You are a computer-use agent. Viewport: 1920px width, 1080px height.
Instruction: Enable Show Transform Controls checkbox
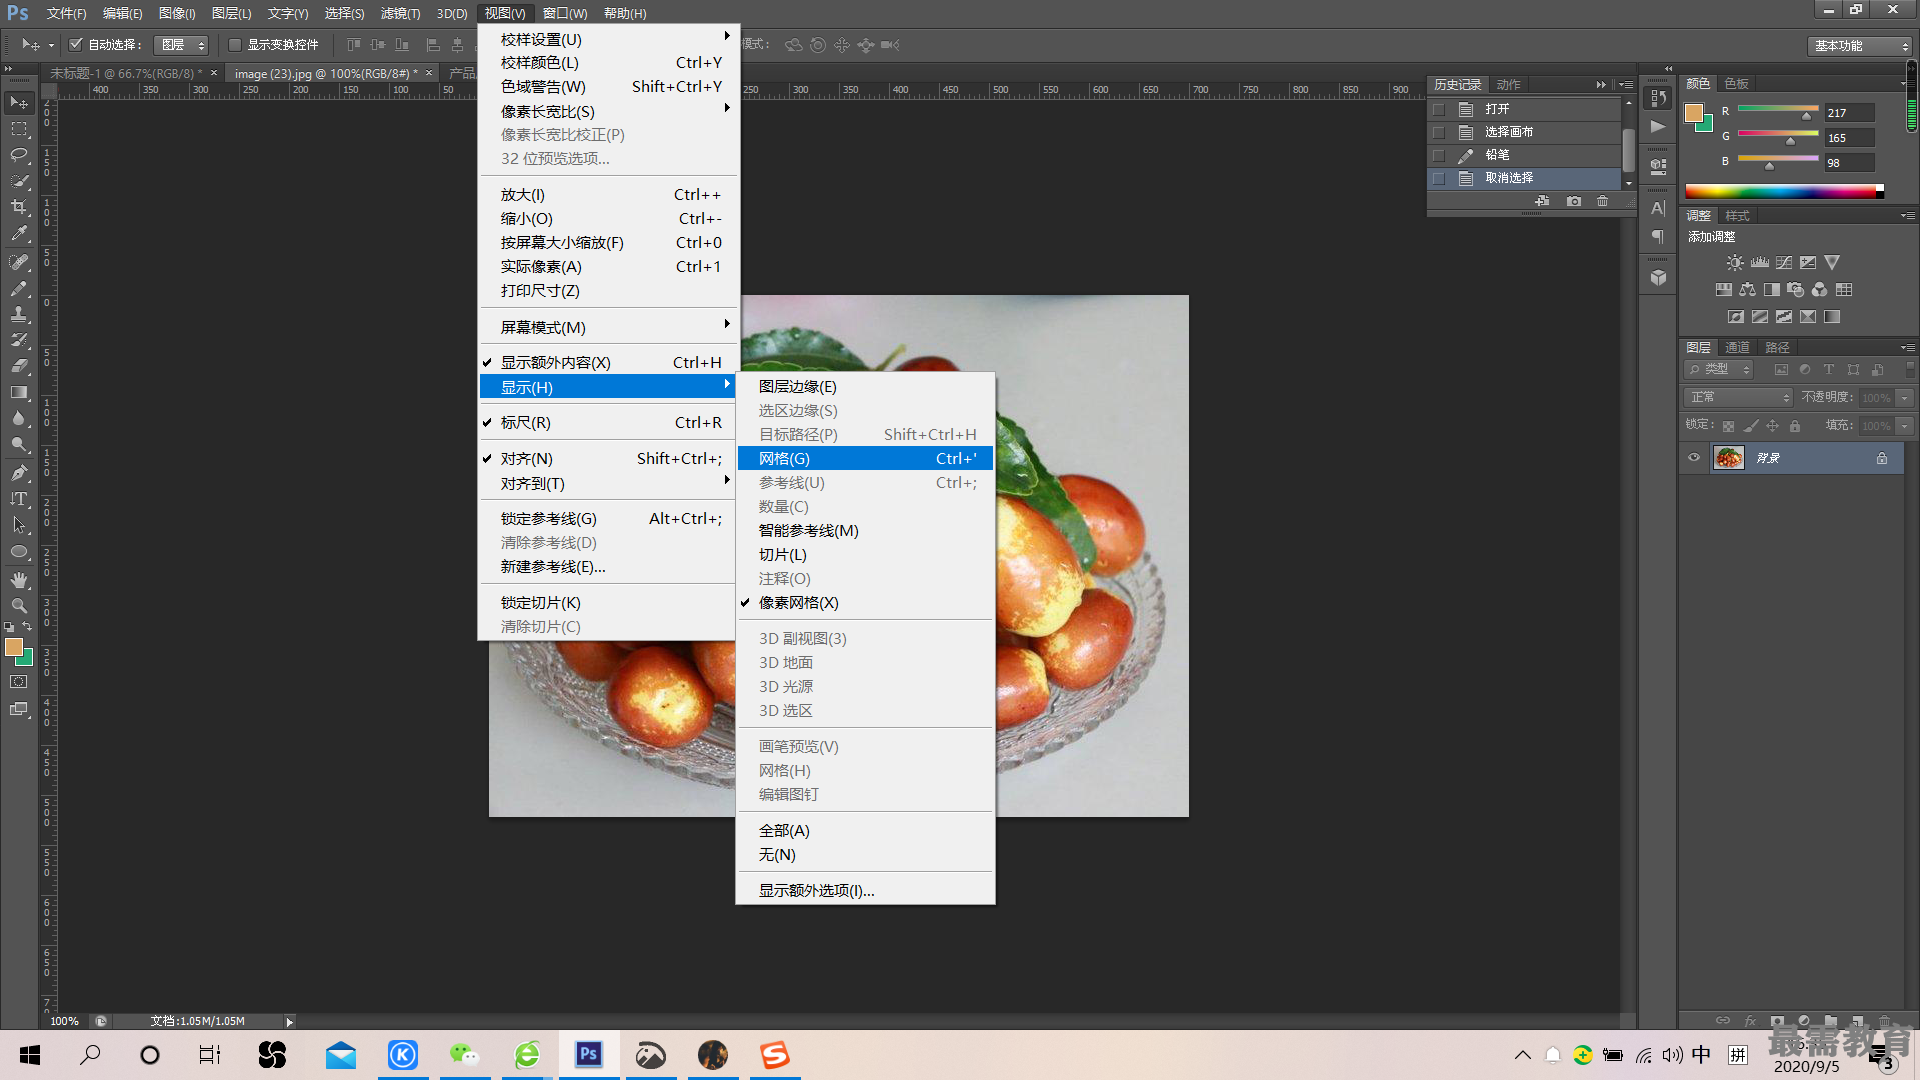click(235, 45)
